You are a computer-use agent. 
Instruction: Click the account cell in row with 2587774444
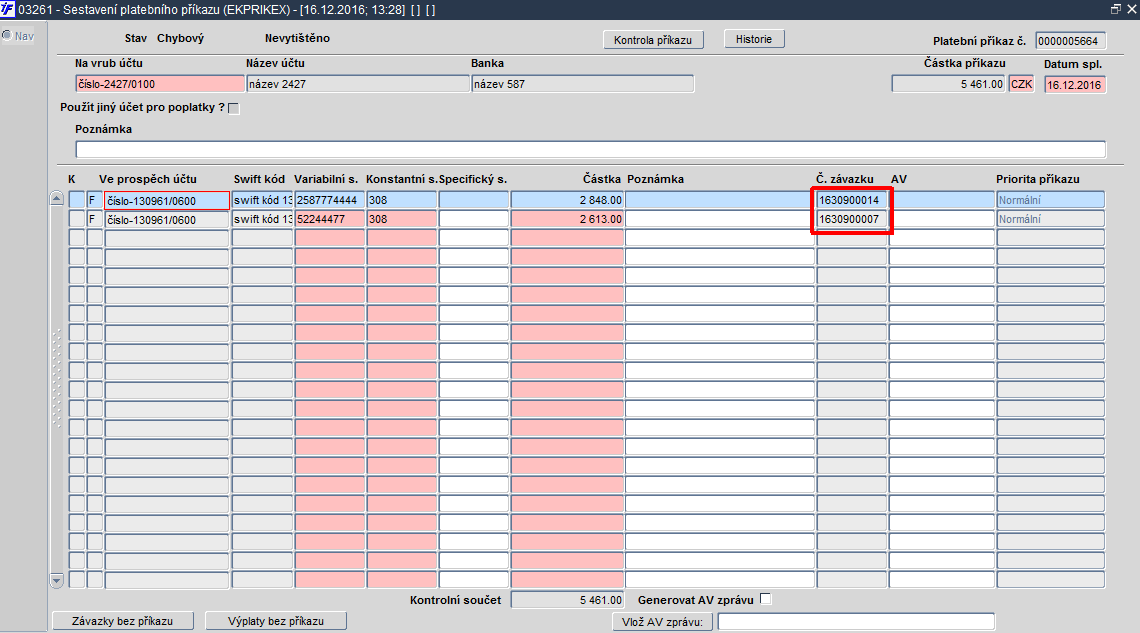tap(167, 200)
